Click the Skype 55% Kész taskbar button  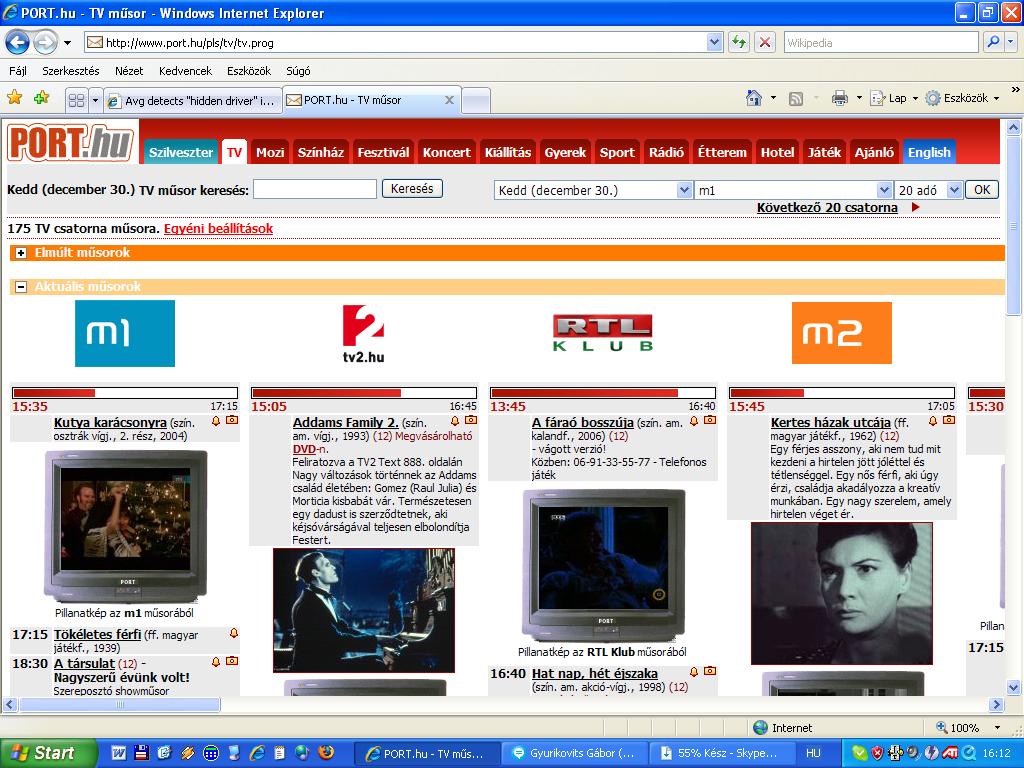720,753
